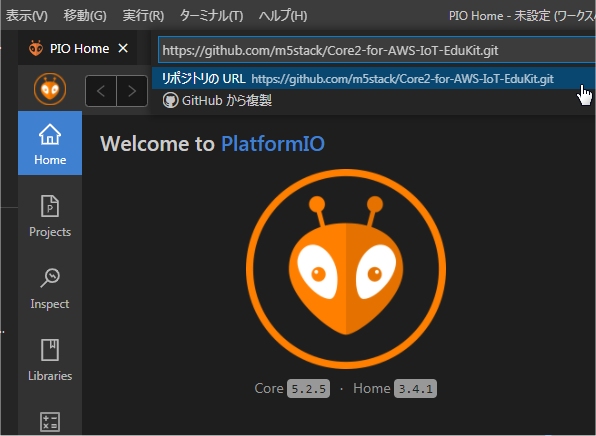Open the Inspect sidebar section
The height and width of the screenshot is (436, 596).
click(50, 288)
